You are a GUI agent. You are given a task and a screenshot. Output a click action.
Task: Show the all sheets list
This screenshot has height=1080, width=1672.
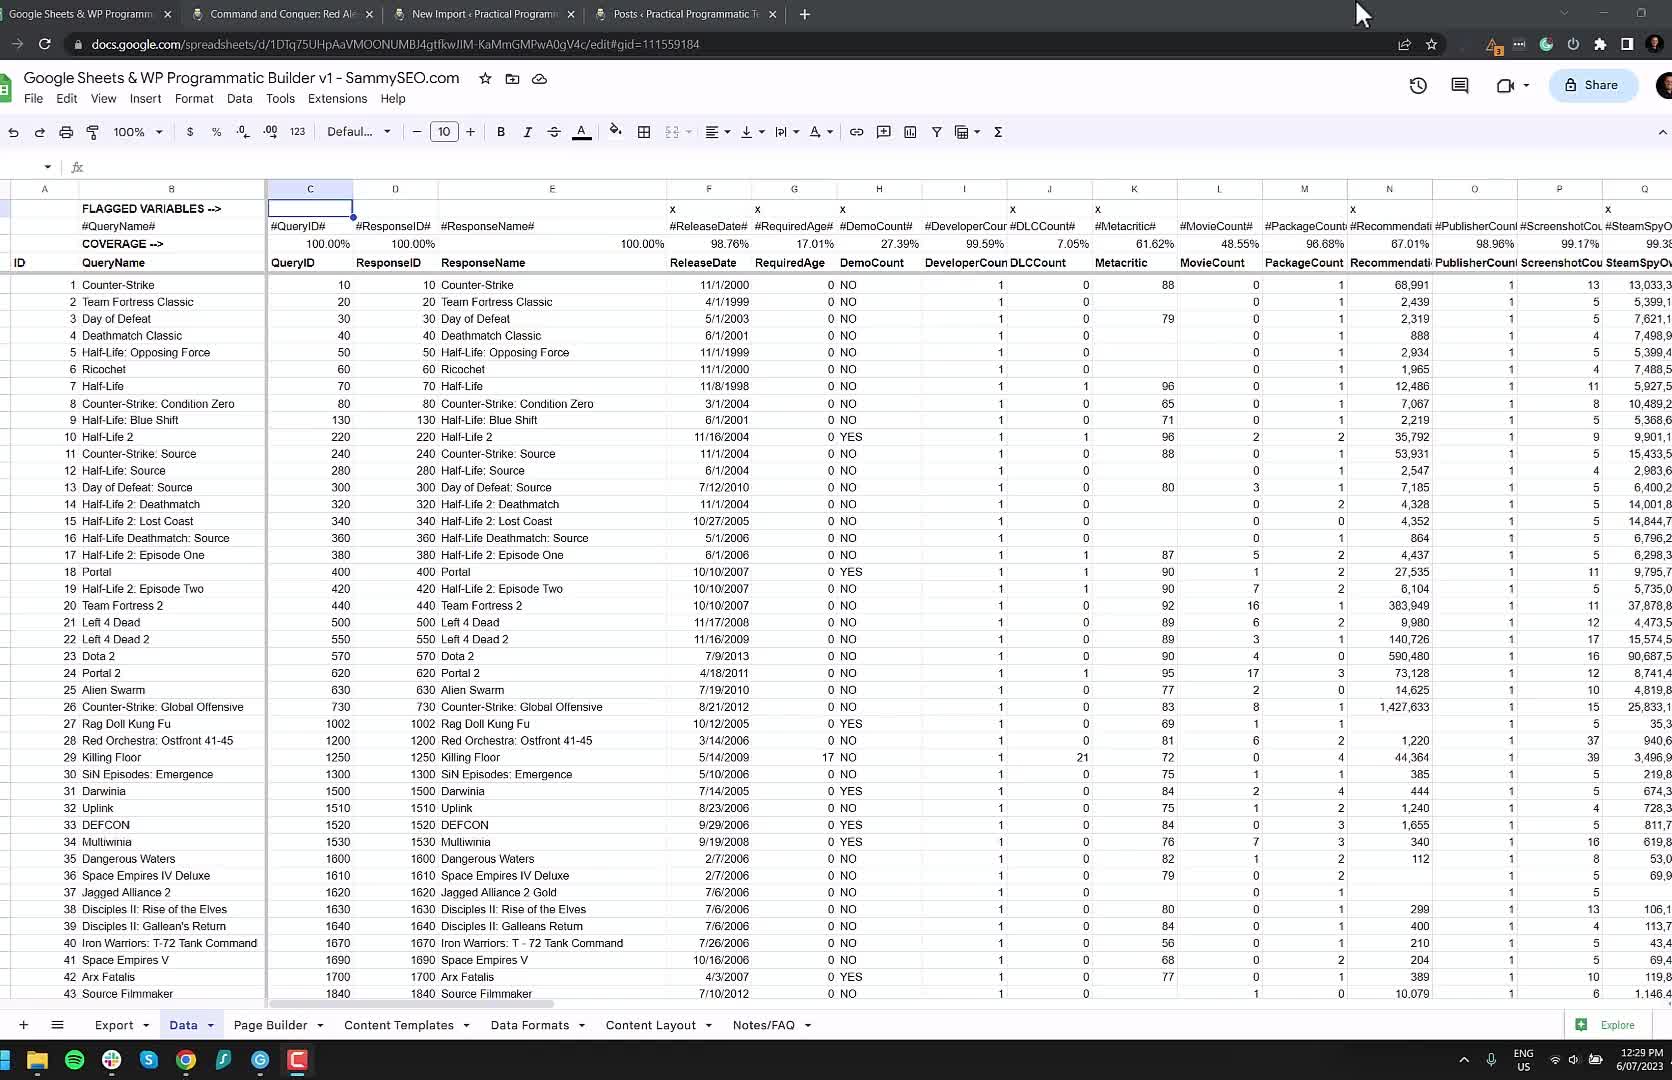57,1025
